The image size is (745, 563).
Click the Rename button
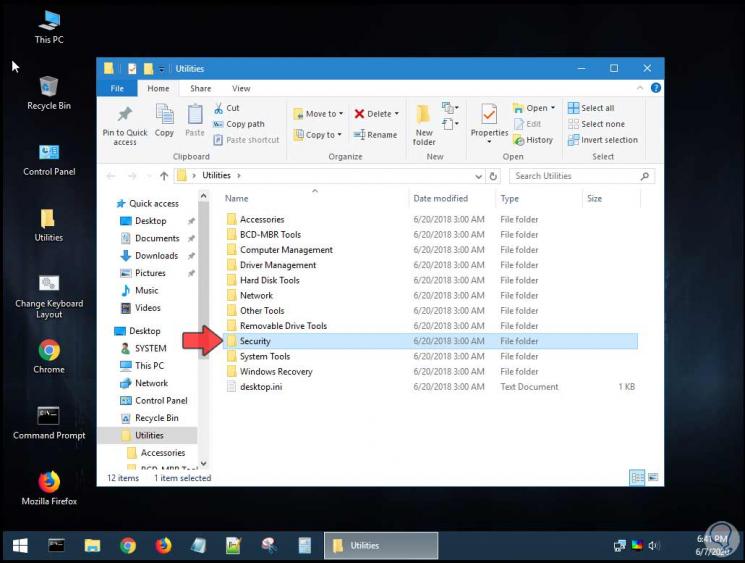click(375, 135)
